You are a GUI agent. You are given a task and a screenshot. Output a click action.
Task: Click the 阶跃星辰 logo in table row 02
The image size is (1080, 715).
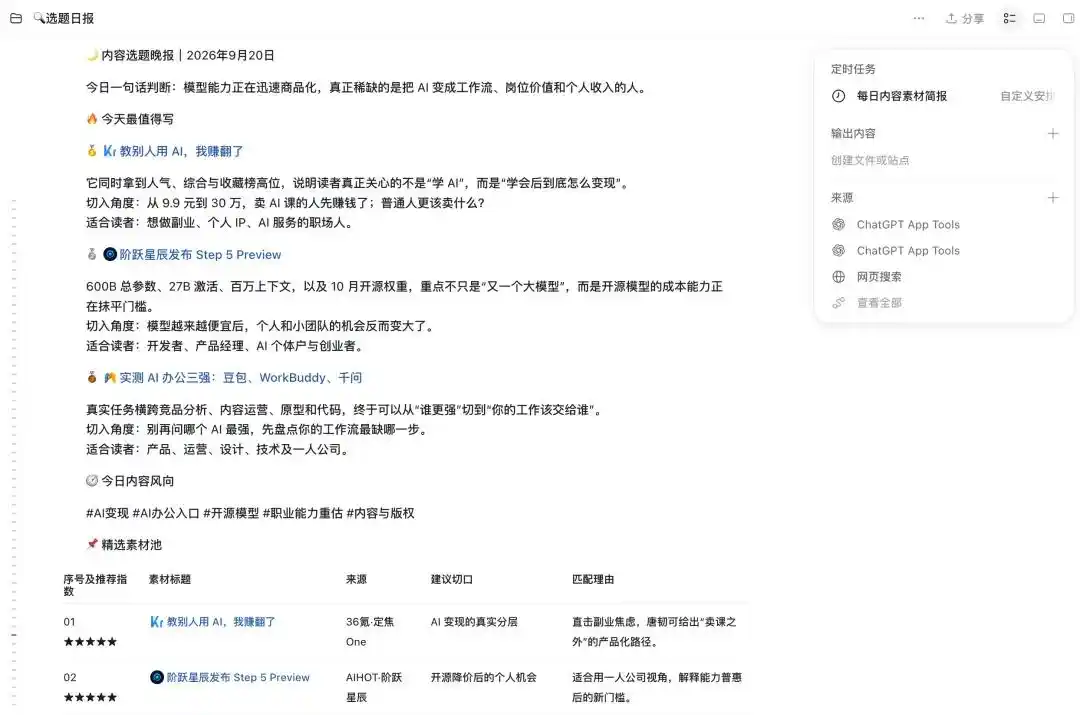tap(156, 678)
